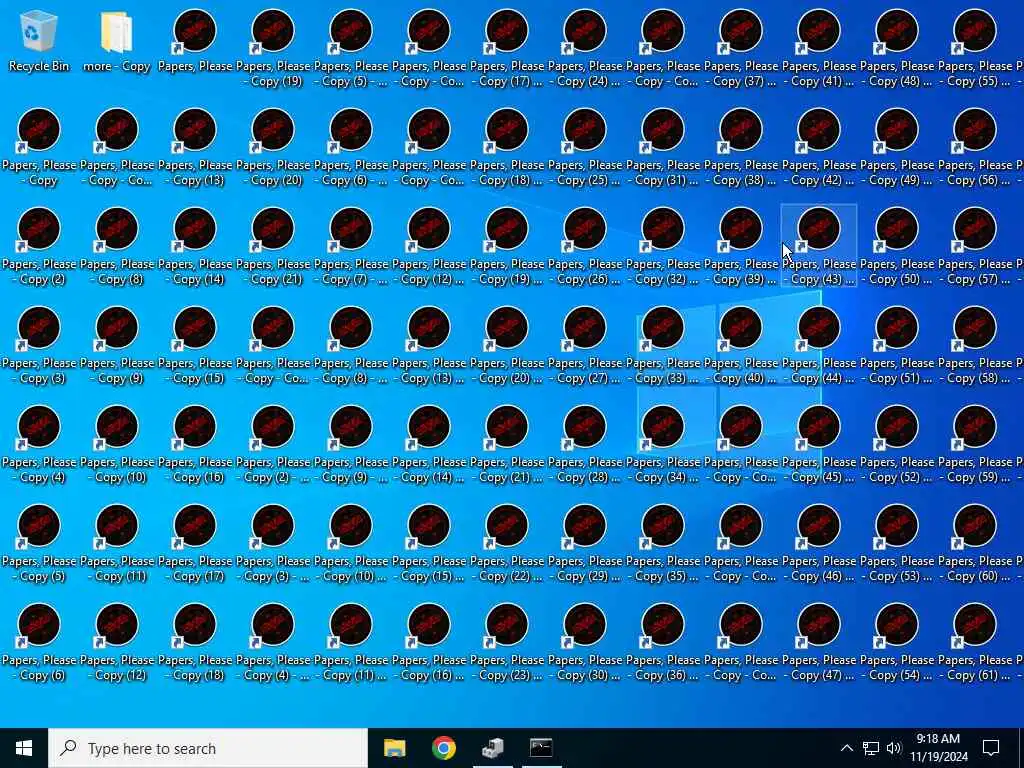Select the Recycle Bin desktop icon

point(39,41)
